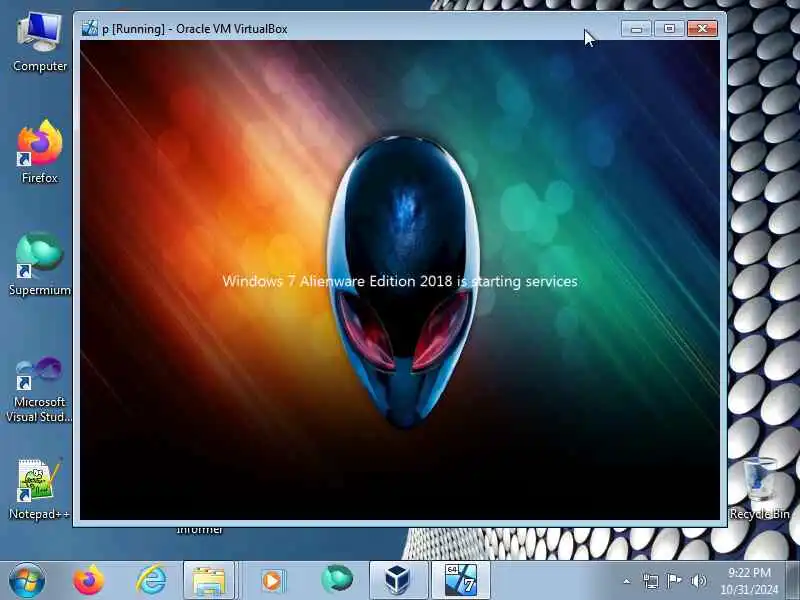This screenshot has height=600, width=800.
Task: Select the running VM 64-bit Windows 7 taskbar button
Action: (x=461, y=581)
